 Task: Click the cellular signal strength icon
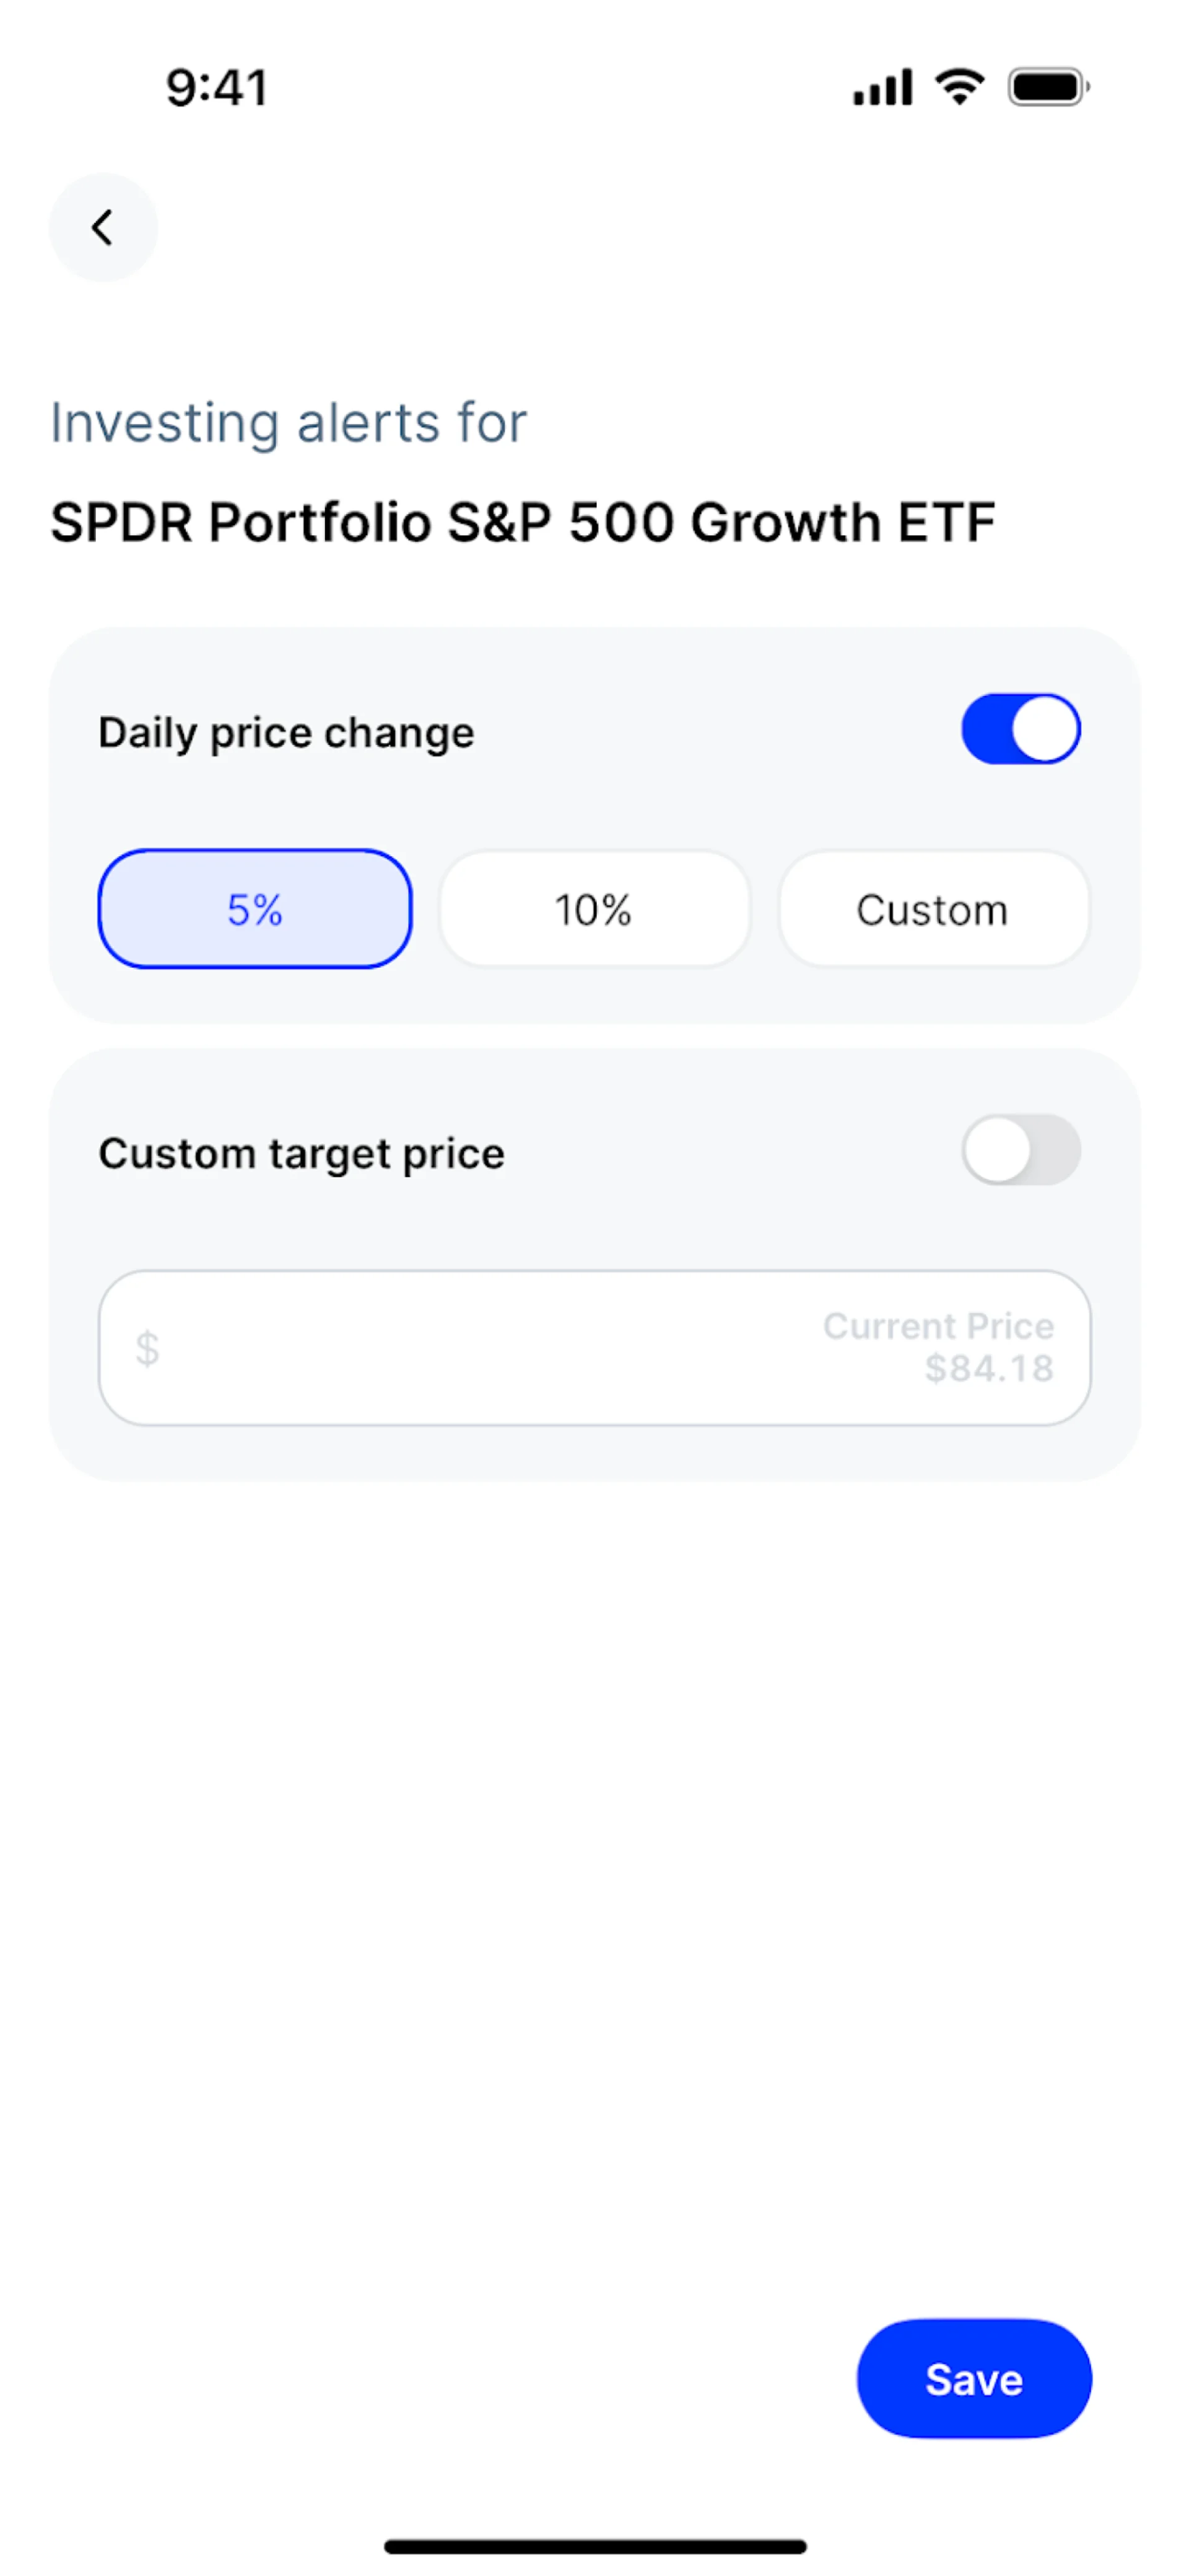882,88
